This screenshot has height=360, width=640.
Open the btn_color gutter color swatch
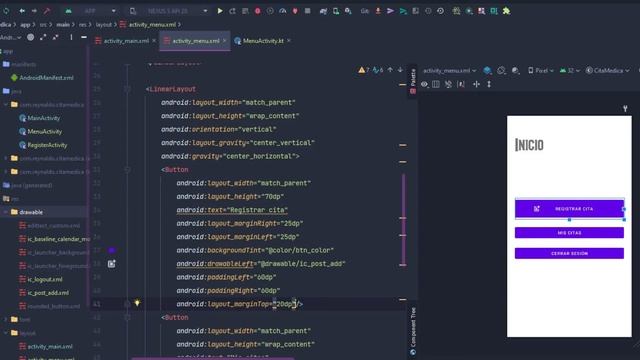pos(111,250)
